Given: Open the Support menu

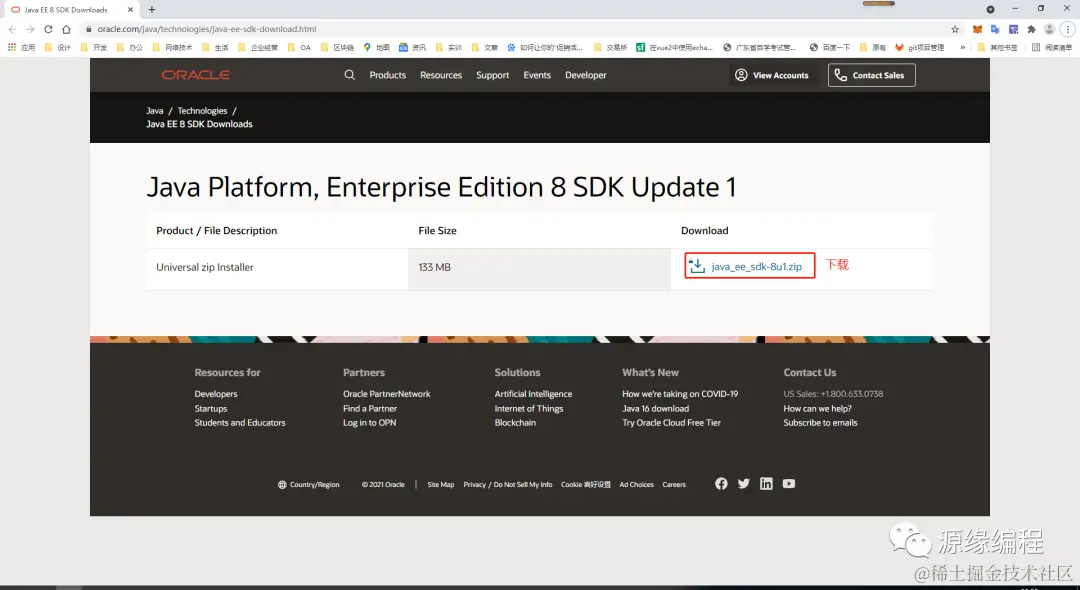Looking at the screenshot, I should coord(492,75).
